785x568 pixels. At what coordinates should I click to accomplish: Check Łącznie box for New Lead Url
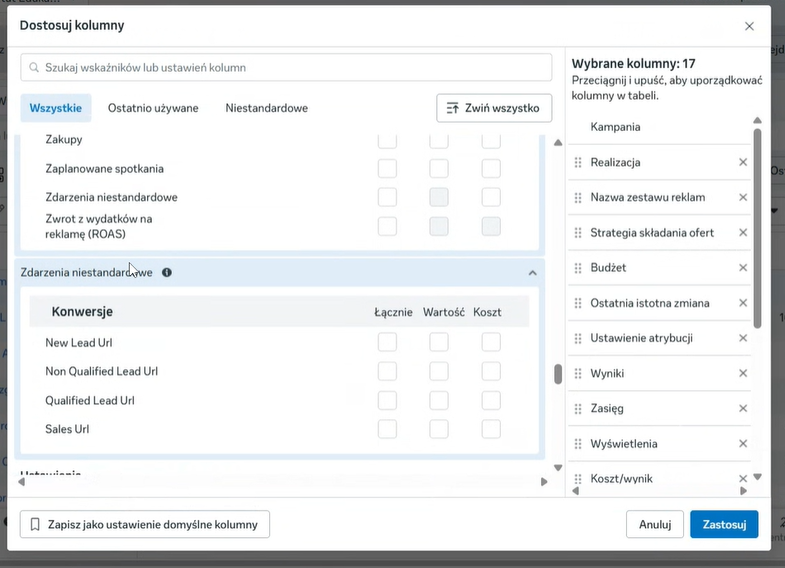(x=387, y=343)
